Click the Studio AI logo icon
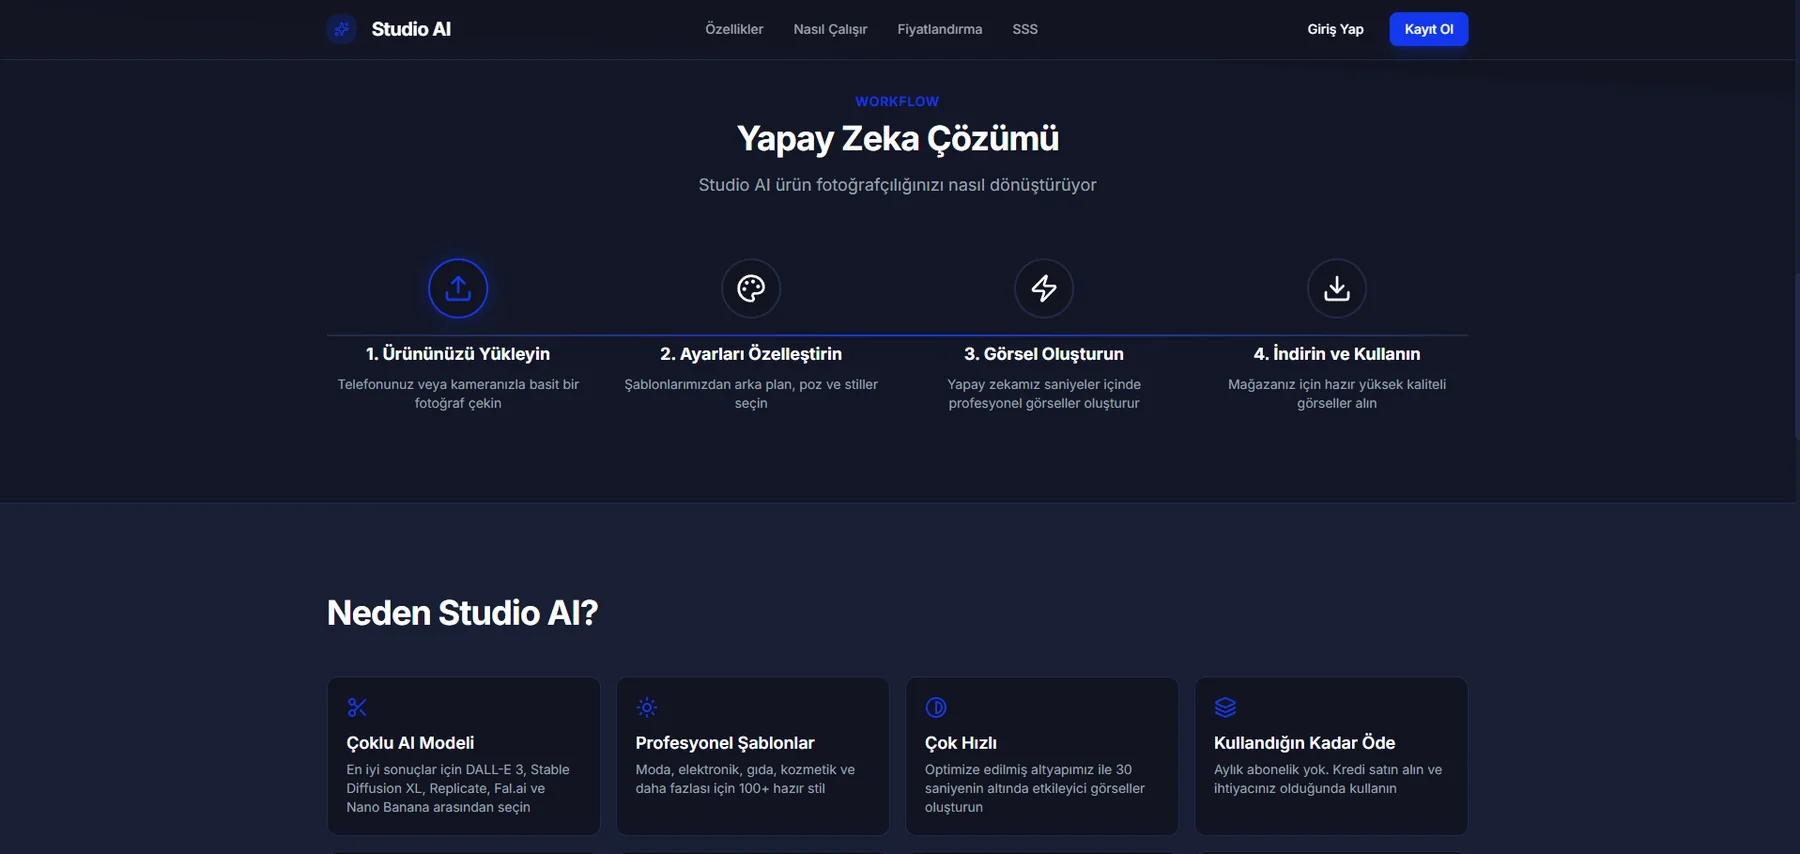The width and height of the screenshot is (1800, 854). 342,29
